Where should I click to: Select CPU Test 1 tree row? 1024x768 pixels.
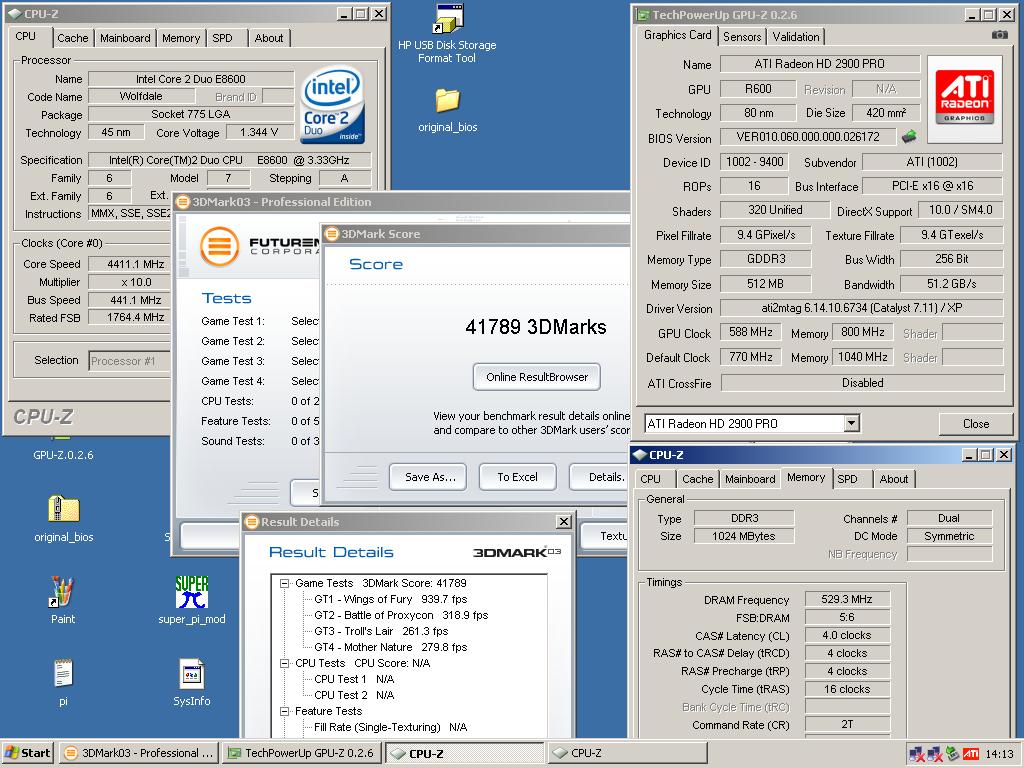pos(354,679)
